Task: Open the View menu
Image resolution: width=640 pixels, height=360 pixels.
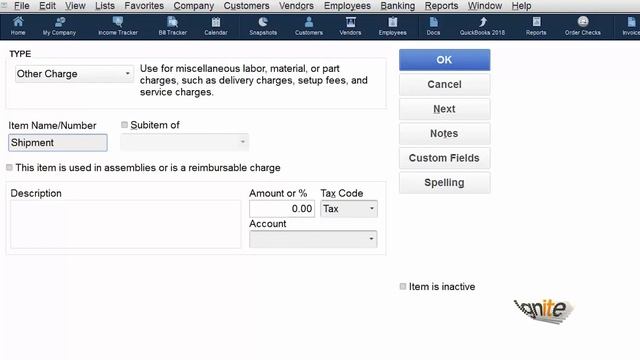Action: pos(76,6)
